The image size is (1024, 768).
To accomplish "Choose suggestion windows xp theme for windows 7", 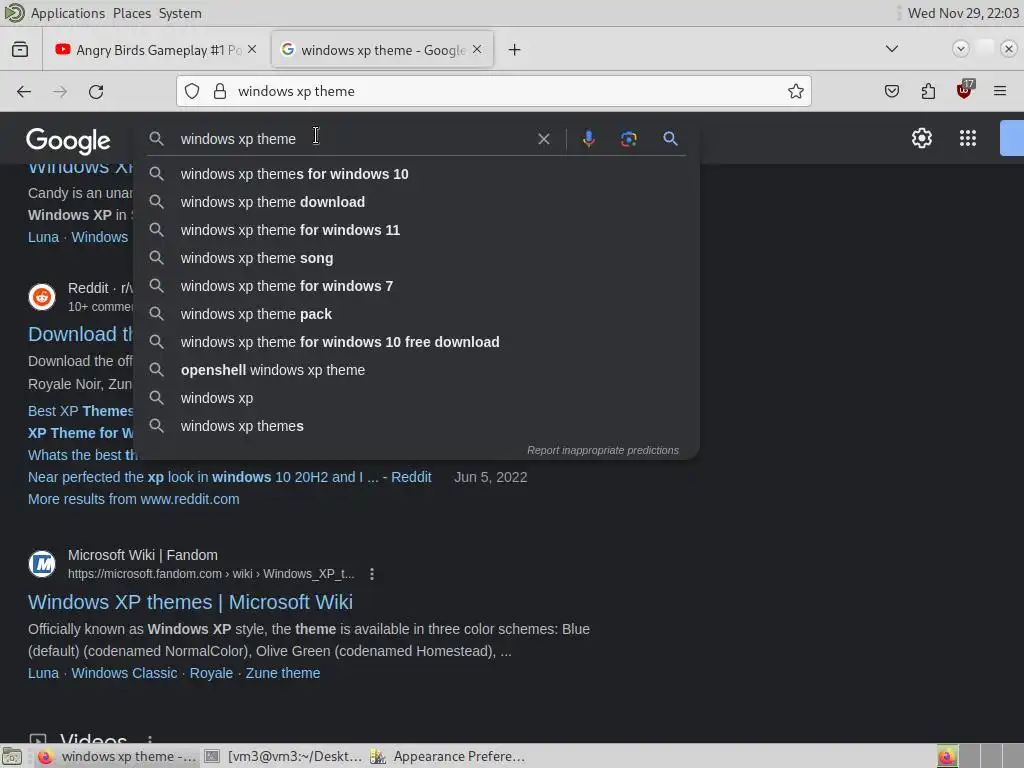I will click(416, 286).
